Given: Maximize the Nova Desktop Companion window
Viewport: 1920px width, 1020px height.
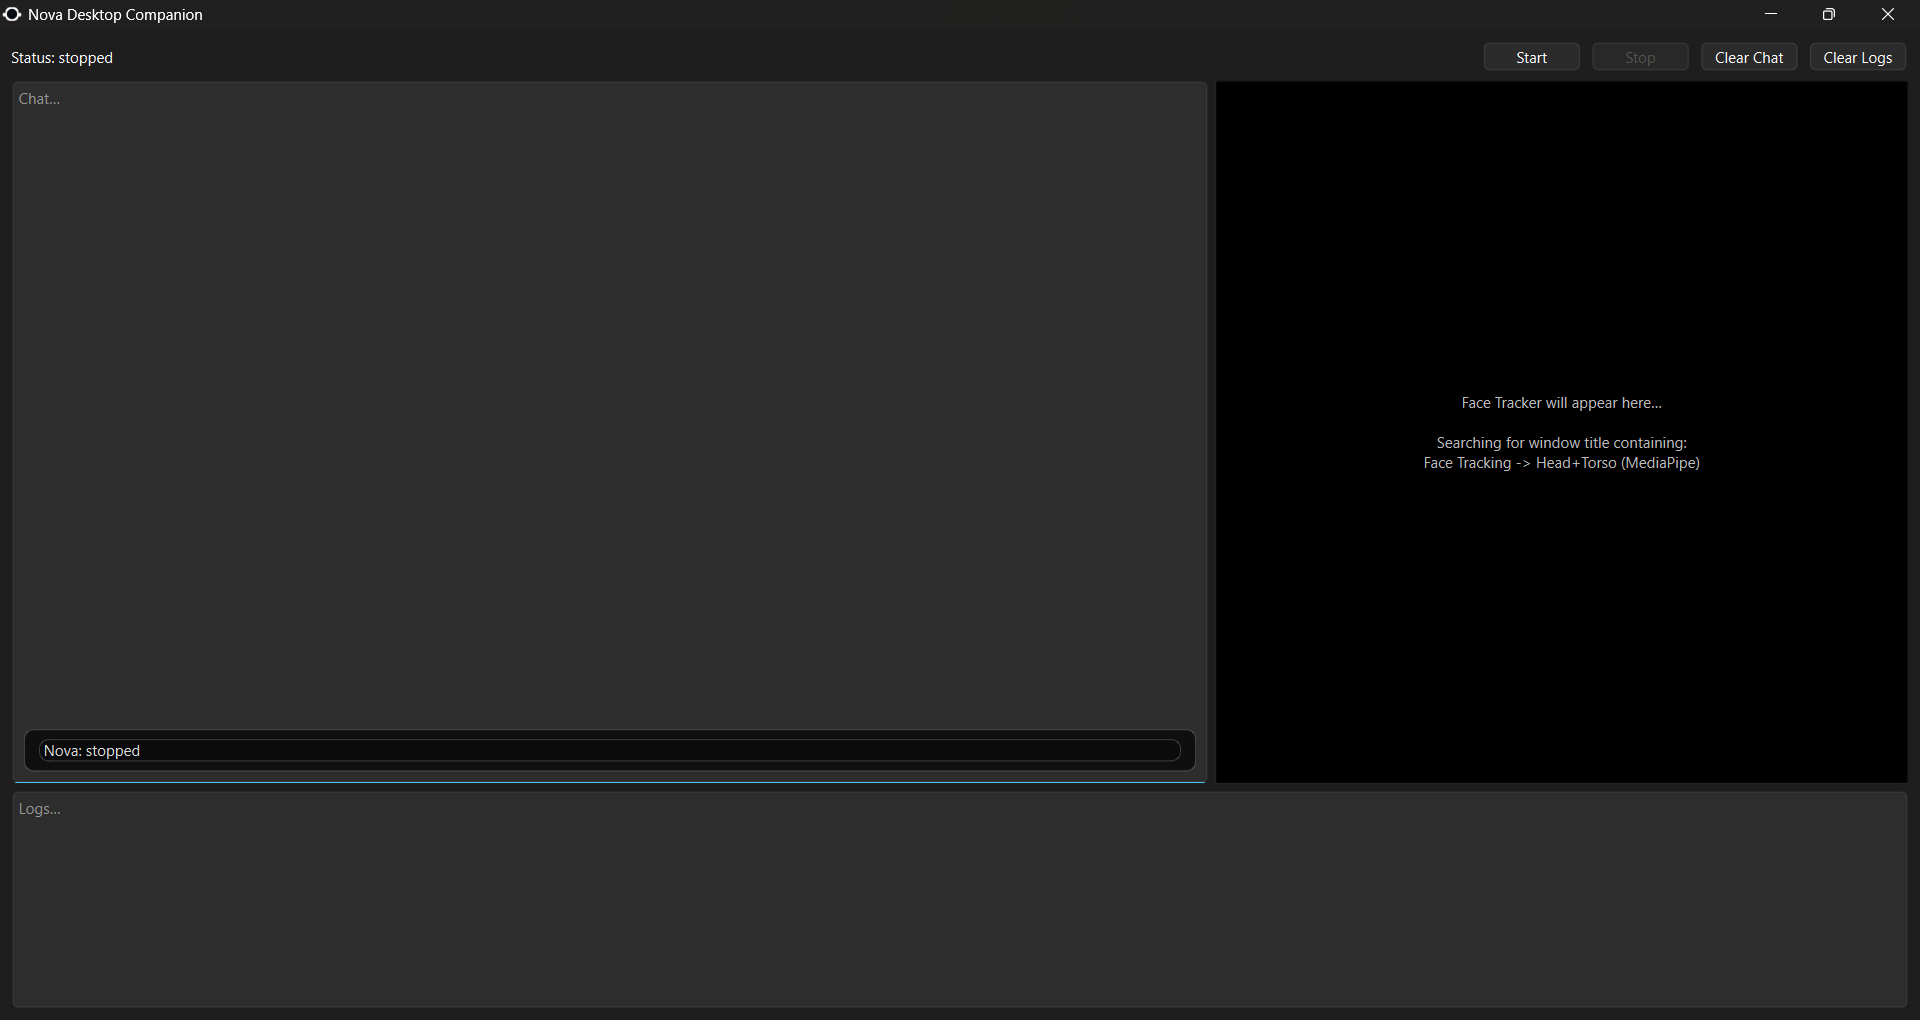Looking at the screenshot, I should [x=1829, y=14].
